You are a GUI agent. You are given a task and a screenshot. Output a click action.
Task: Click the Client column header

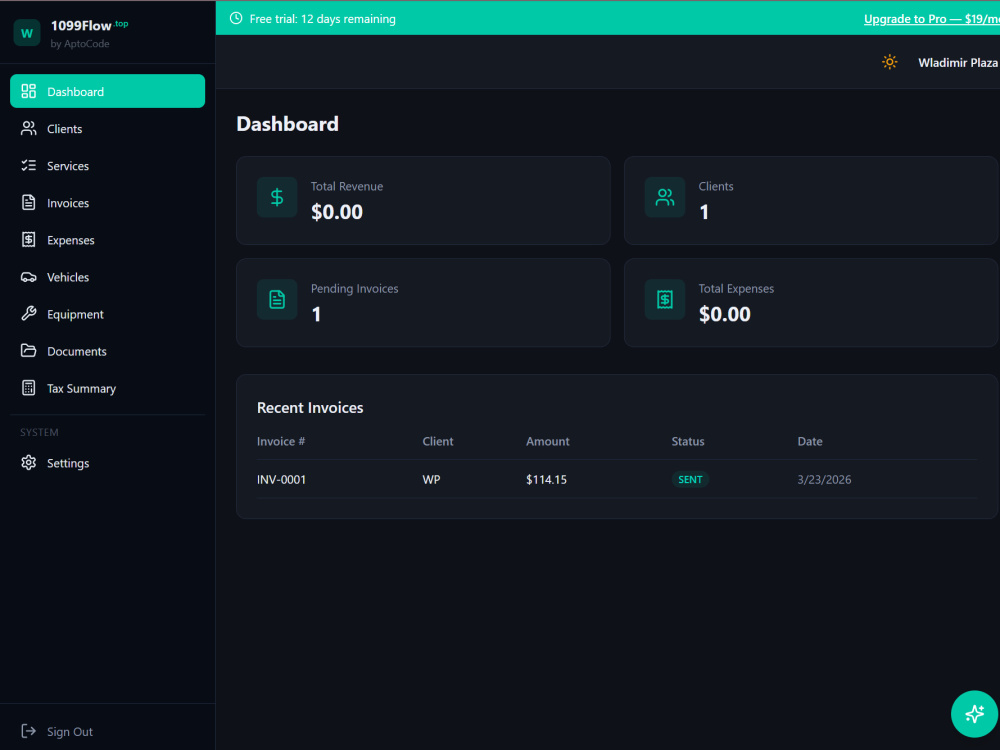pos(438,441)
